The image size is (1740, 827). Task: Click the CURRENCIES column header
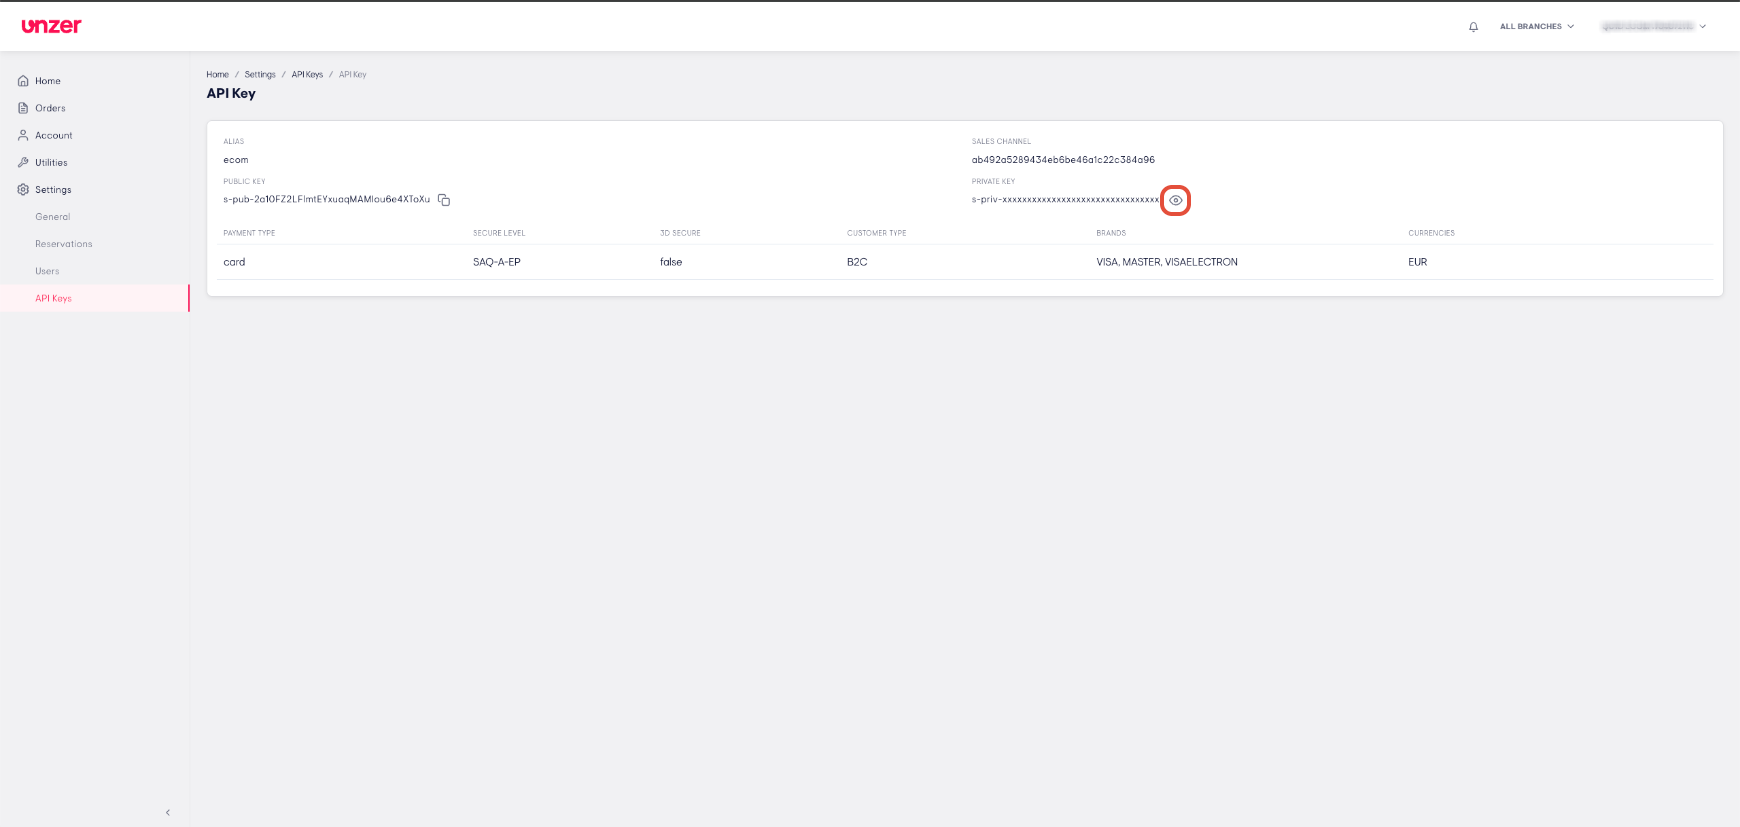(x=1431, y=233)
